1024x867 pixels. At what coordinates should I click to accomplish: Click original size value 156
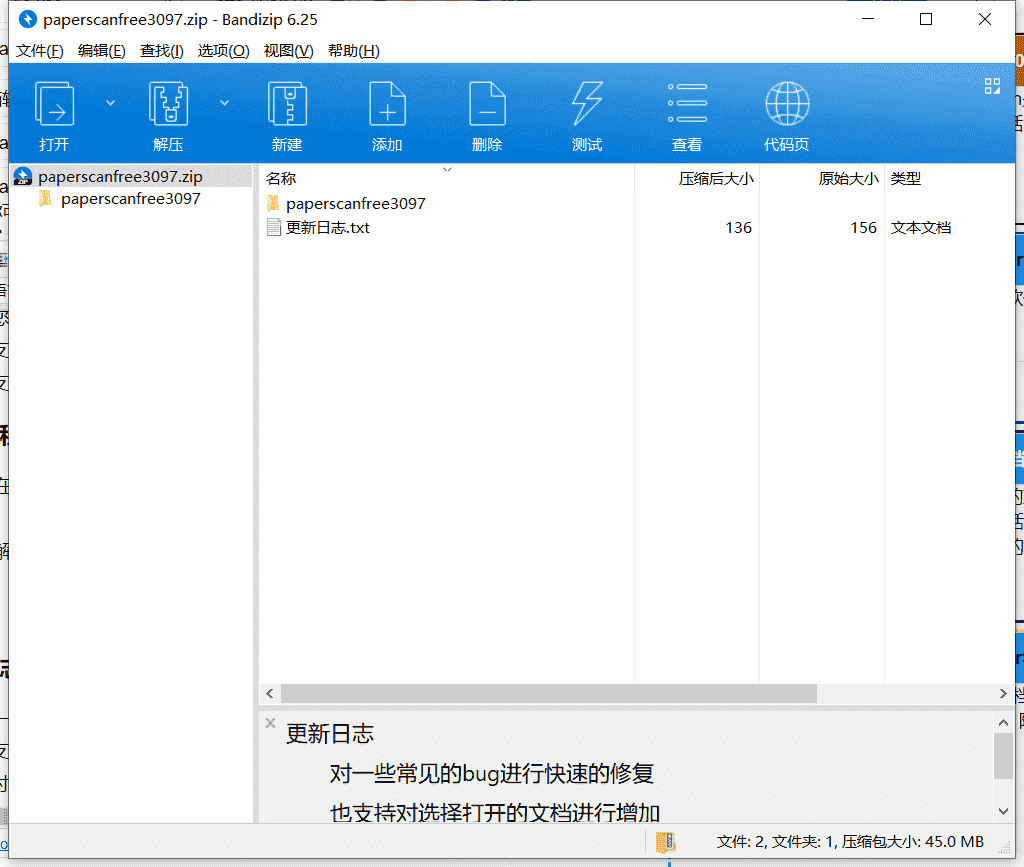point(863,228)
